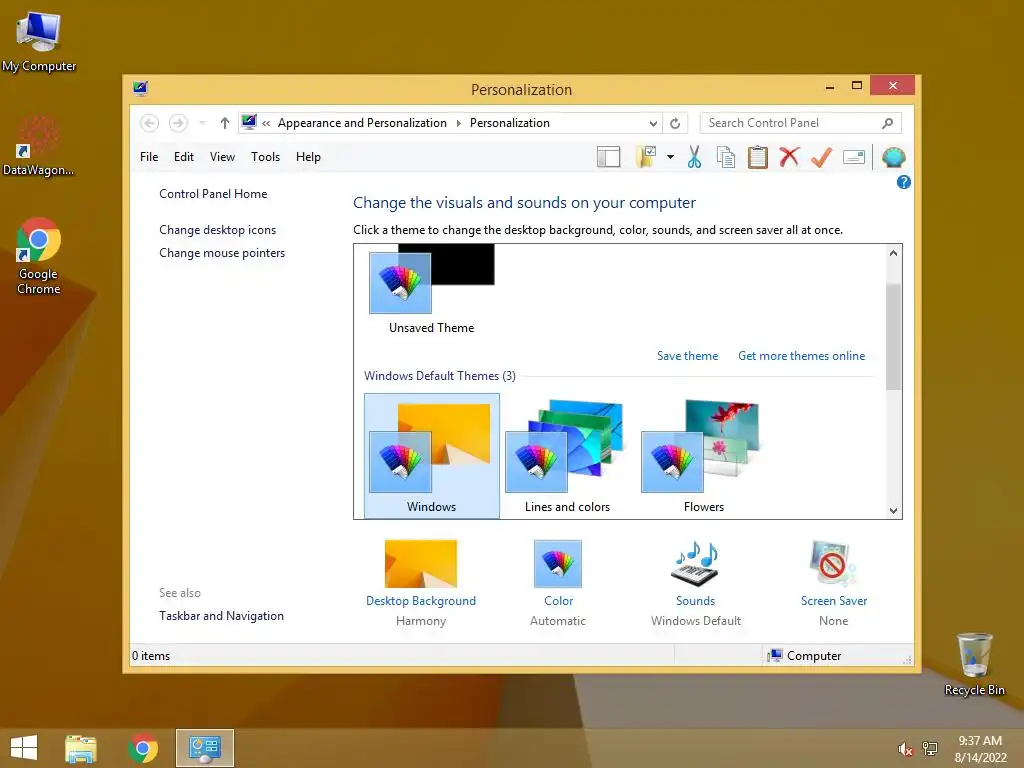The height and width of the screenshot is (768, 1024).
Task: Click the Computer status bar entry
Action: pyautogui.click(x=805, y=656)
